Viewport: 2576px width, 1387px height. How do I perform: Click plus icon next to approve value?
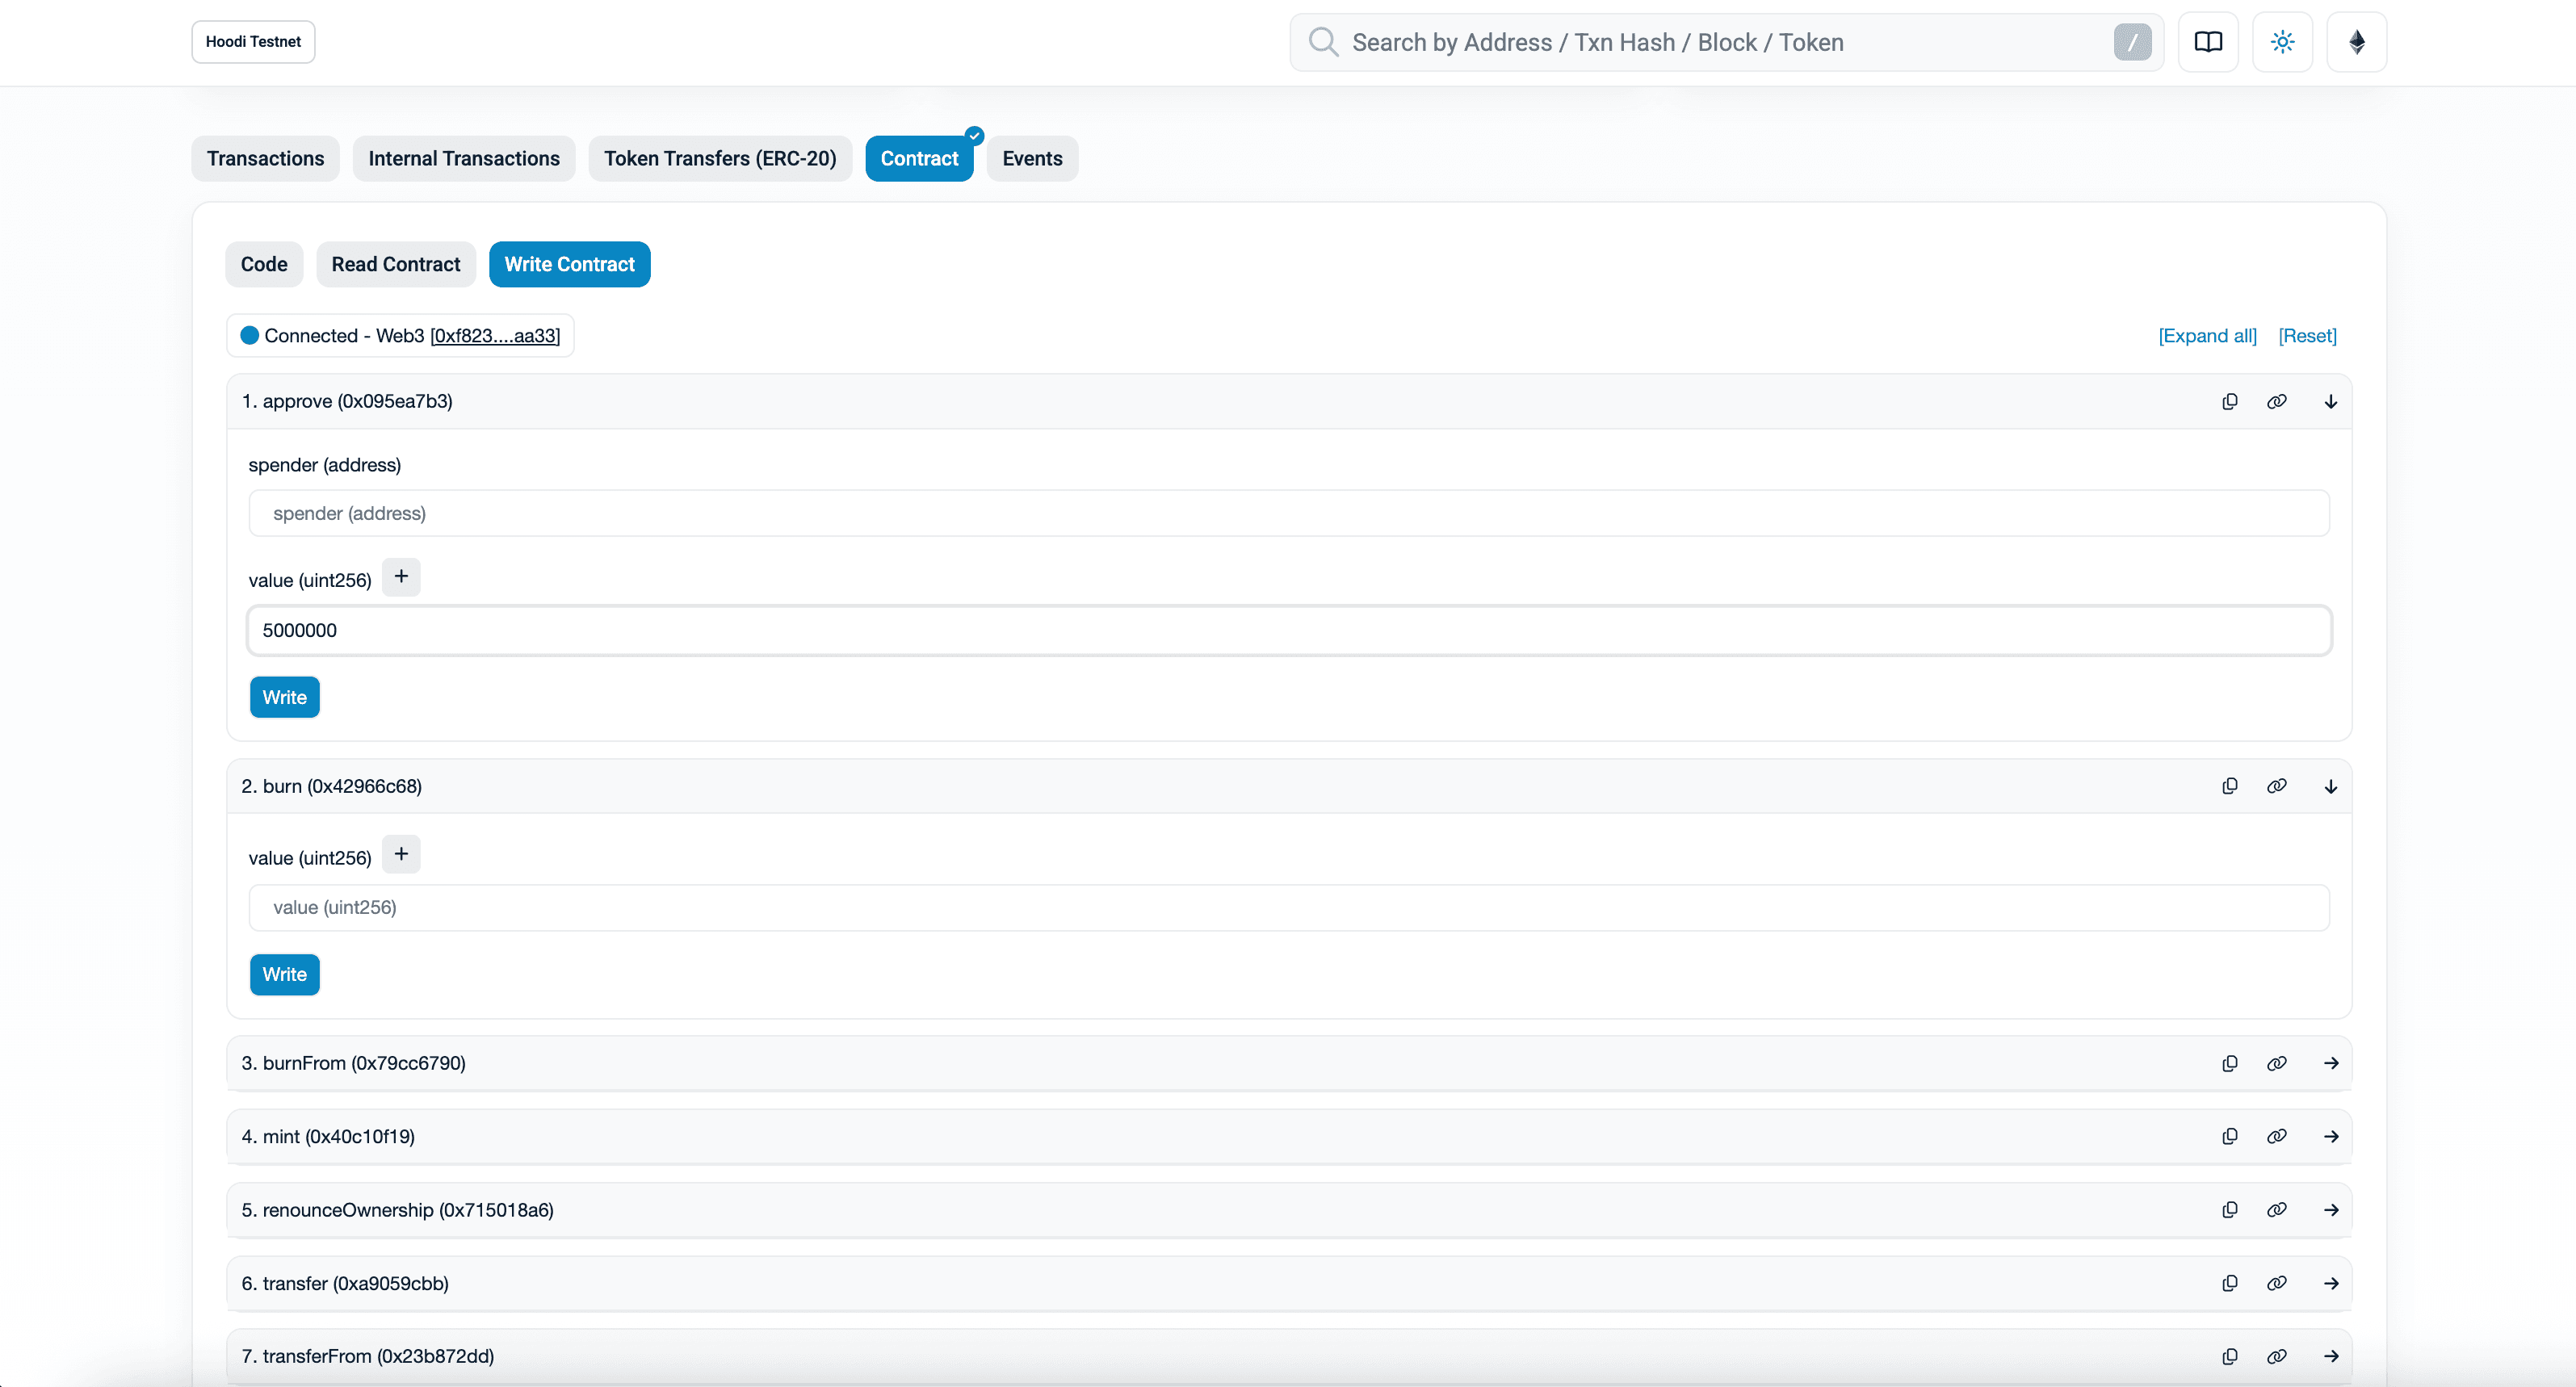coord(401,577)
